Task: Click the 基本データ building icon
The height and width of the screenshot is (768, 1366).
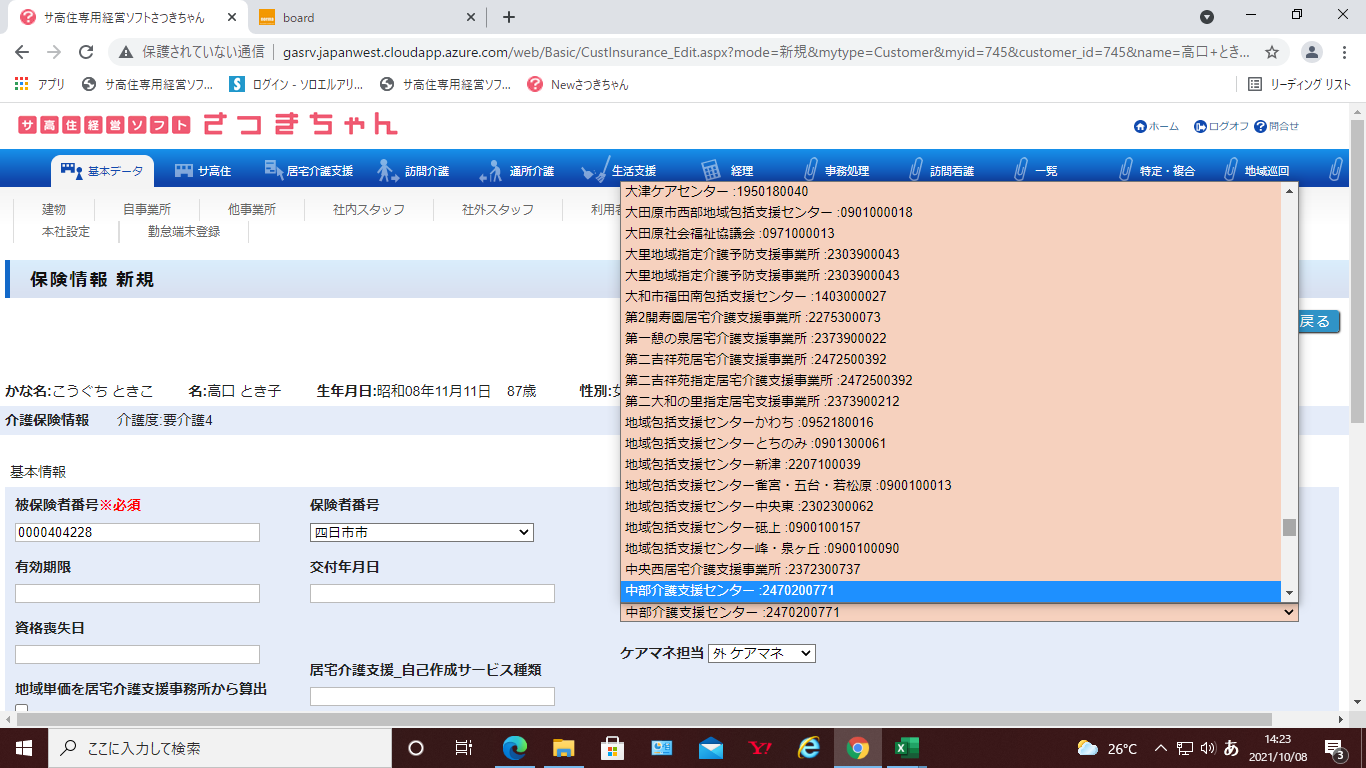Action: click(x=71, y=171)
